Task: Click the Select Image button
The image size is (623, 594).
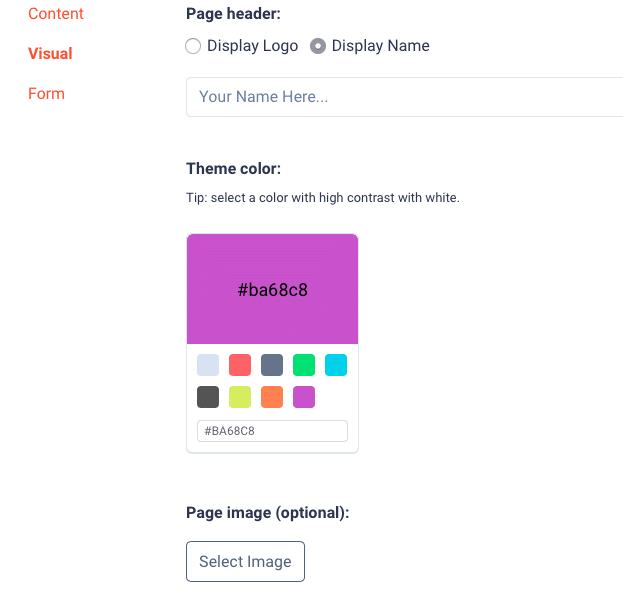Action: coord(246,561)
